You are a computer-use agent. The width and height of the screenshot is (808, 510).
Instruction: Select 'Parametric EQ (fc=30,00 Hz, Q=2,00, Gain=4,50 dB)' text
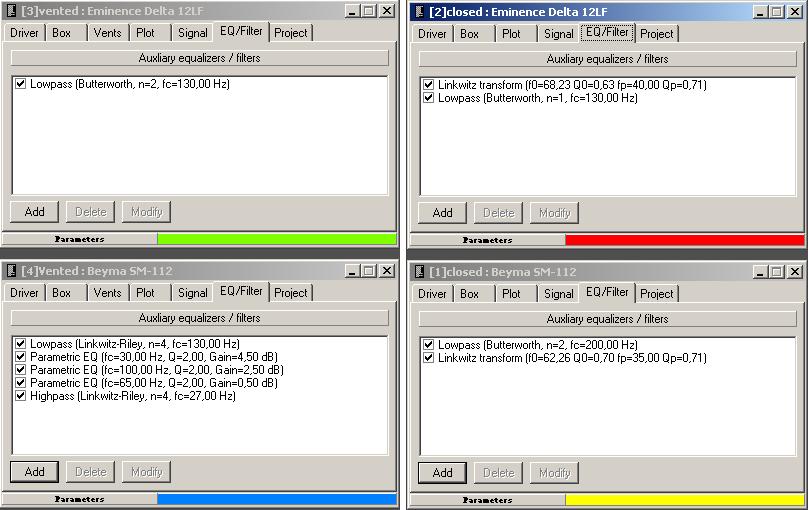point(154,356)
